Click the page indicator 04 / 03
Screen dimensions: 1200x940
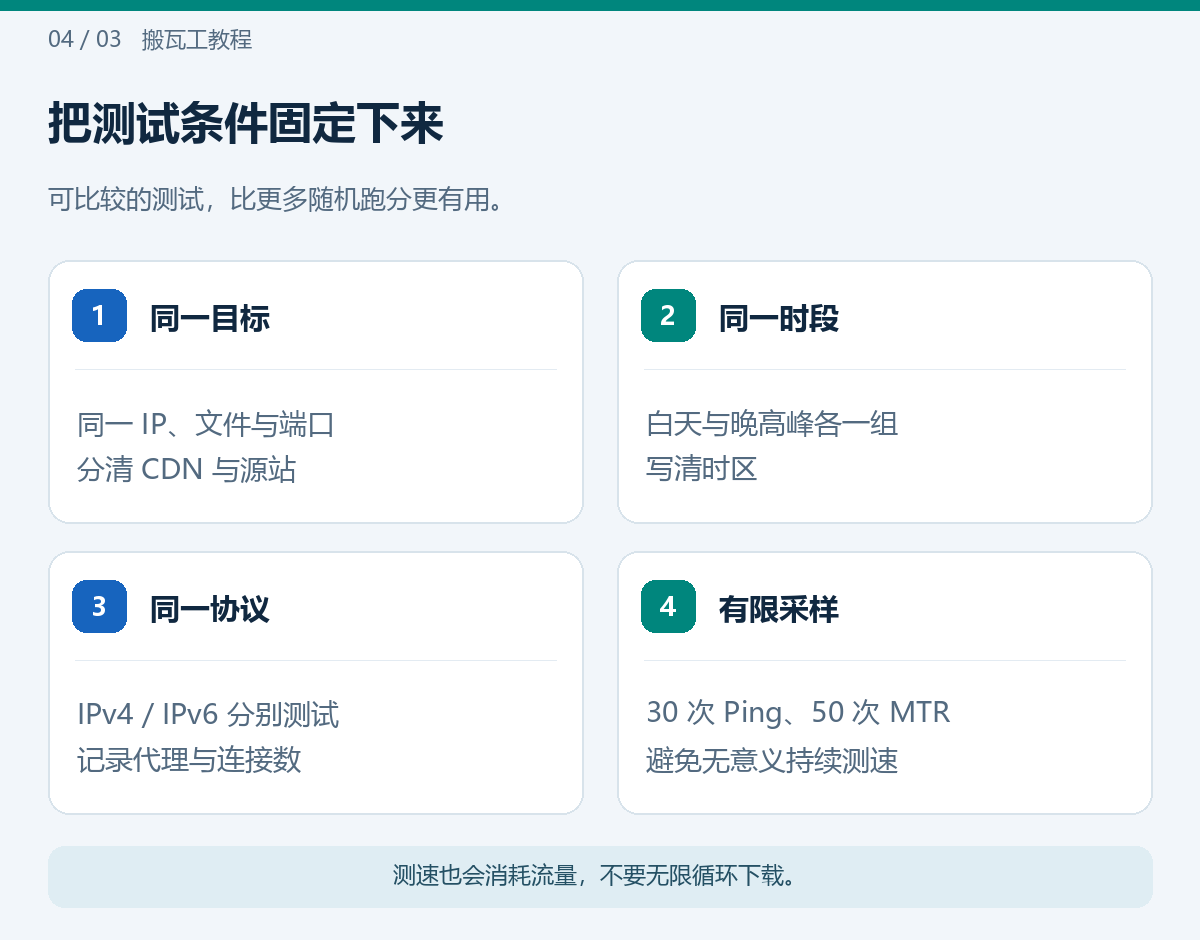point(85,40)
